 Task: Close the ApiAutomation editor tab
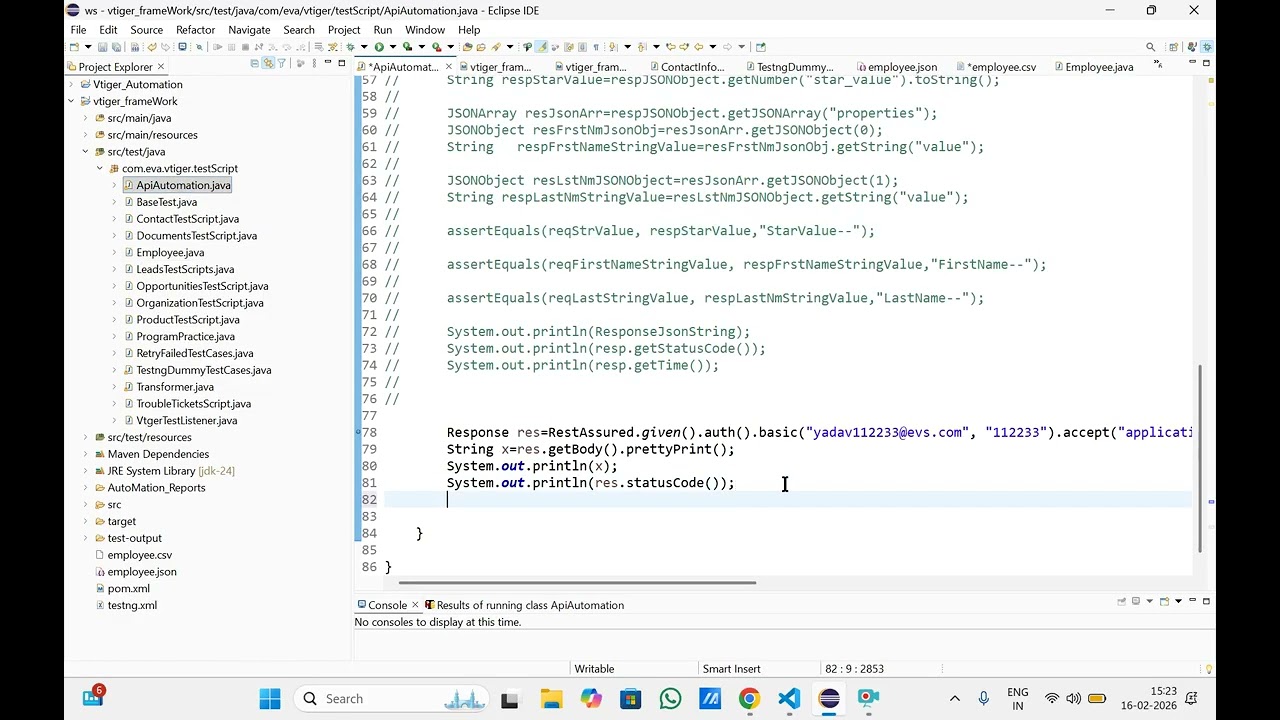click(447, 67)
